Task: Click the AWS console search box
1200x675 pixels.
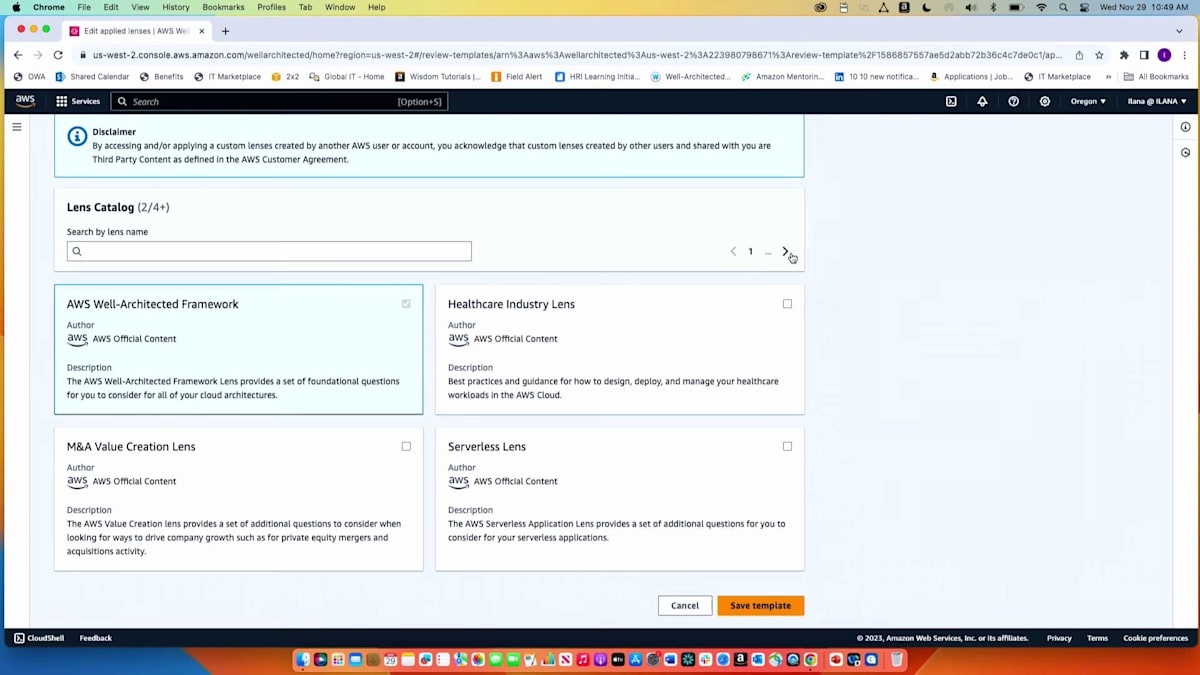Action: pos(279,101)
